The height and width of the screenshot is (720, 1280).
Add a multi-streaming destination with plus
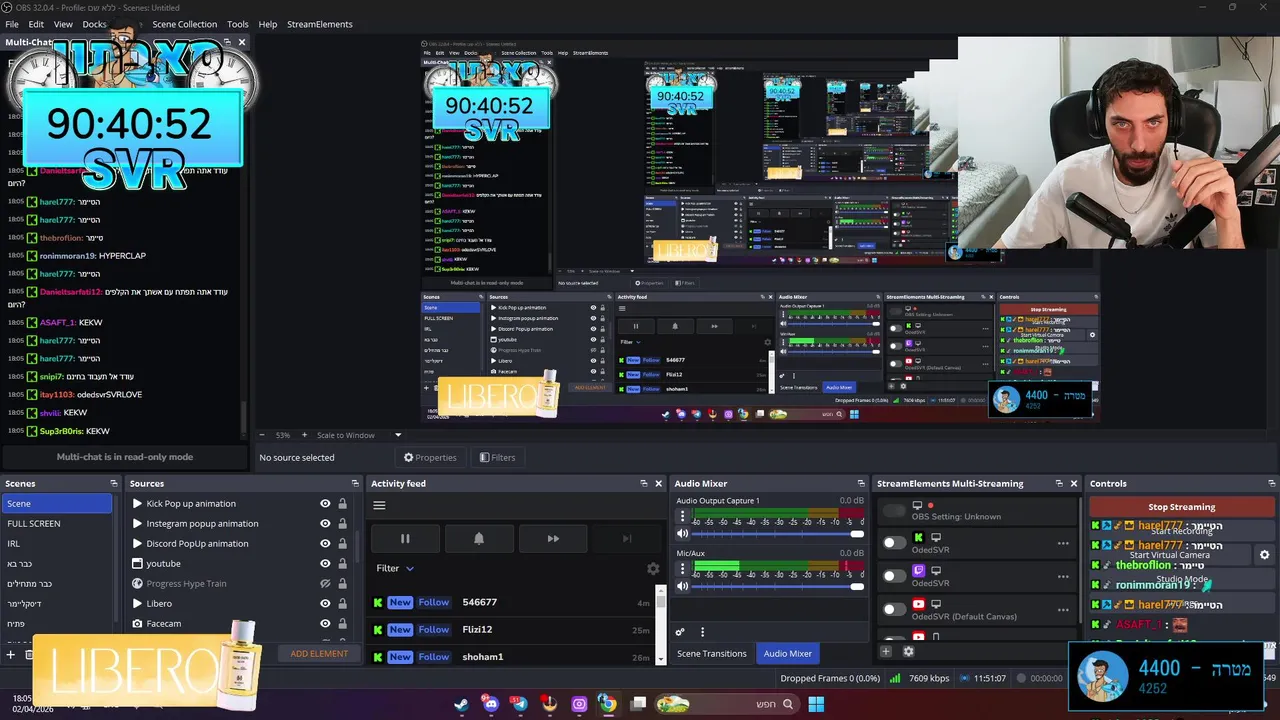click(885, 651)
